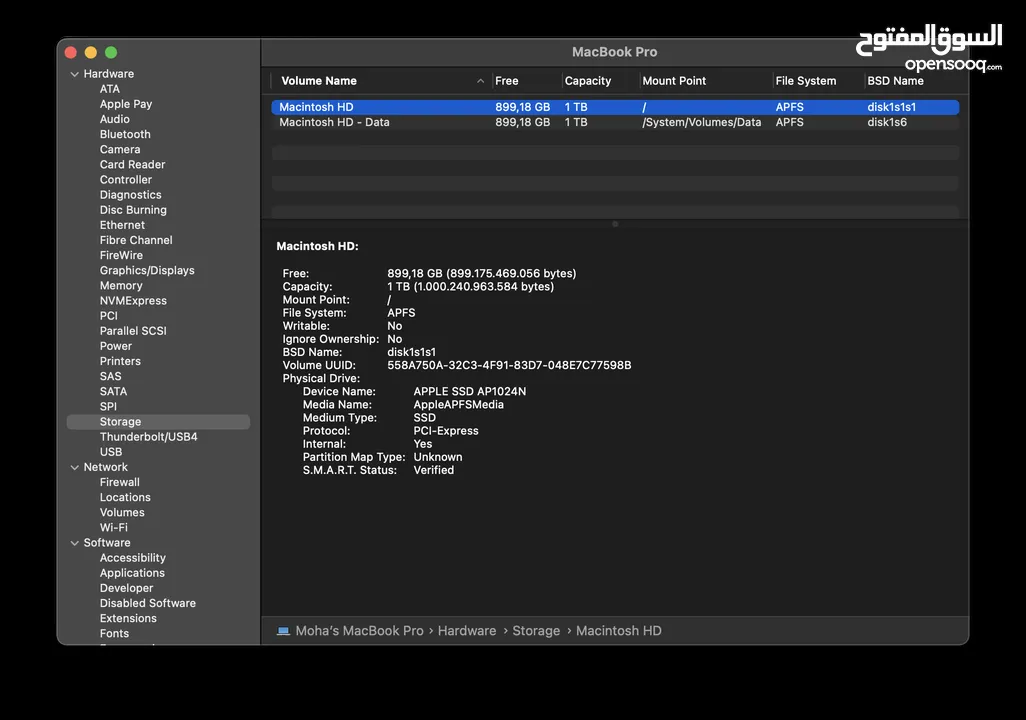Select Bluetooth in the sidebar
1026x720 pixels.
click(x=125, y=134)
